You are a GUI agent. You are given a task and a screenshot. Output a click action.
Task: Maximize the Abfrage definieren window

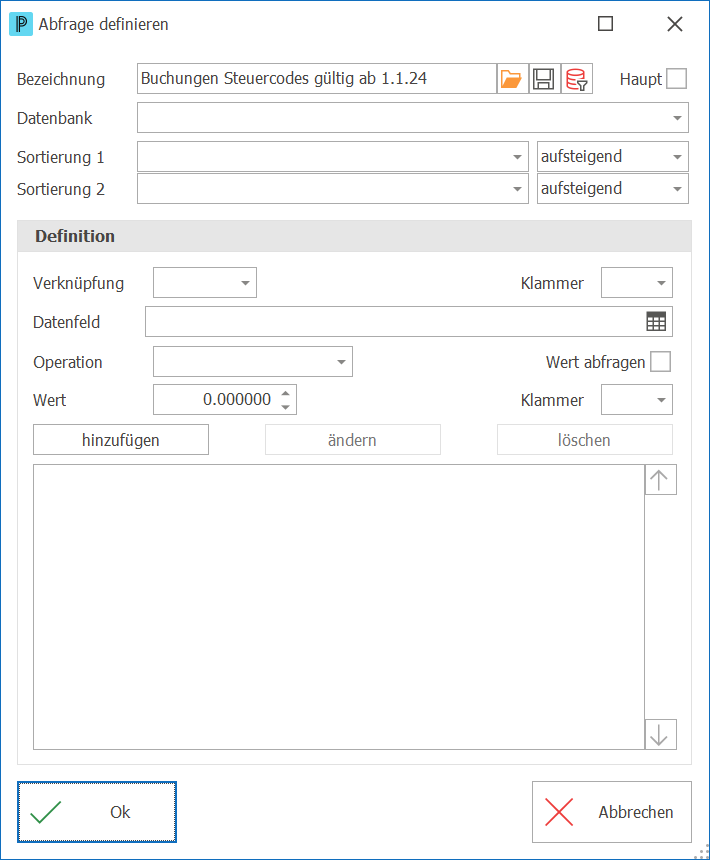605,24
